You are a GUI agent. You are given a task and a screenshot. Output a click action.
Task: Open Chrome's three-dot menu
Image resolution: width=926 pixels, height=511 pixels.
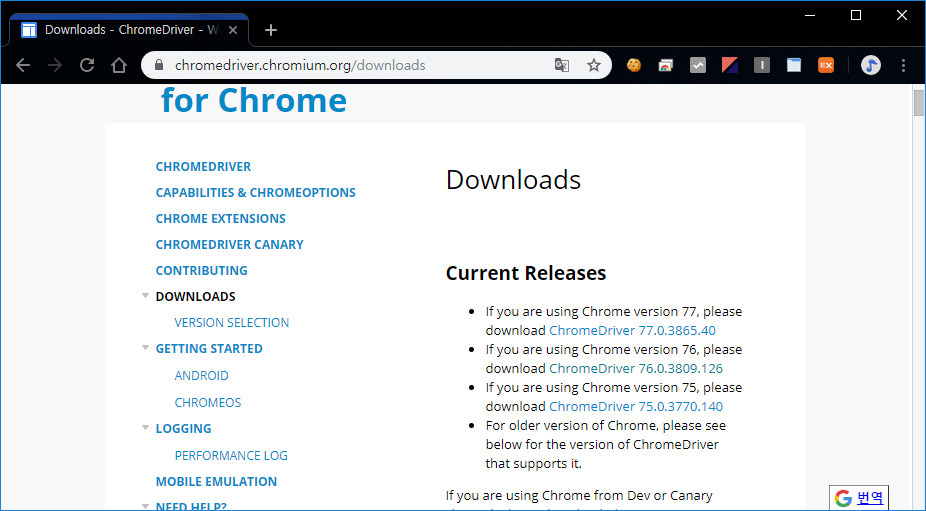click(x=903, y=65)
